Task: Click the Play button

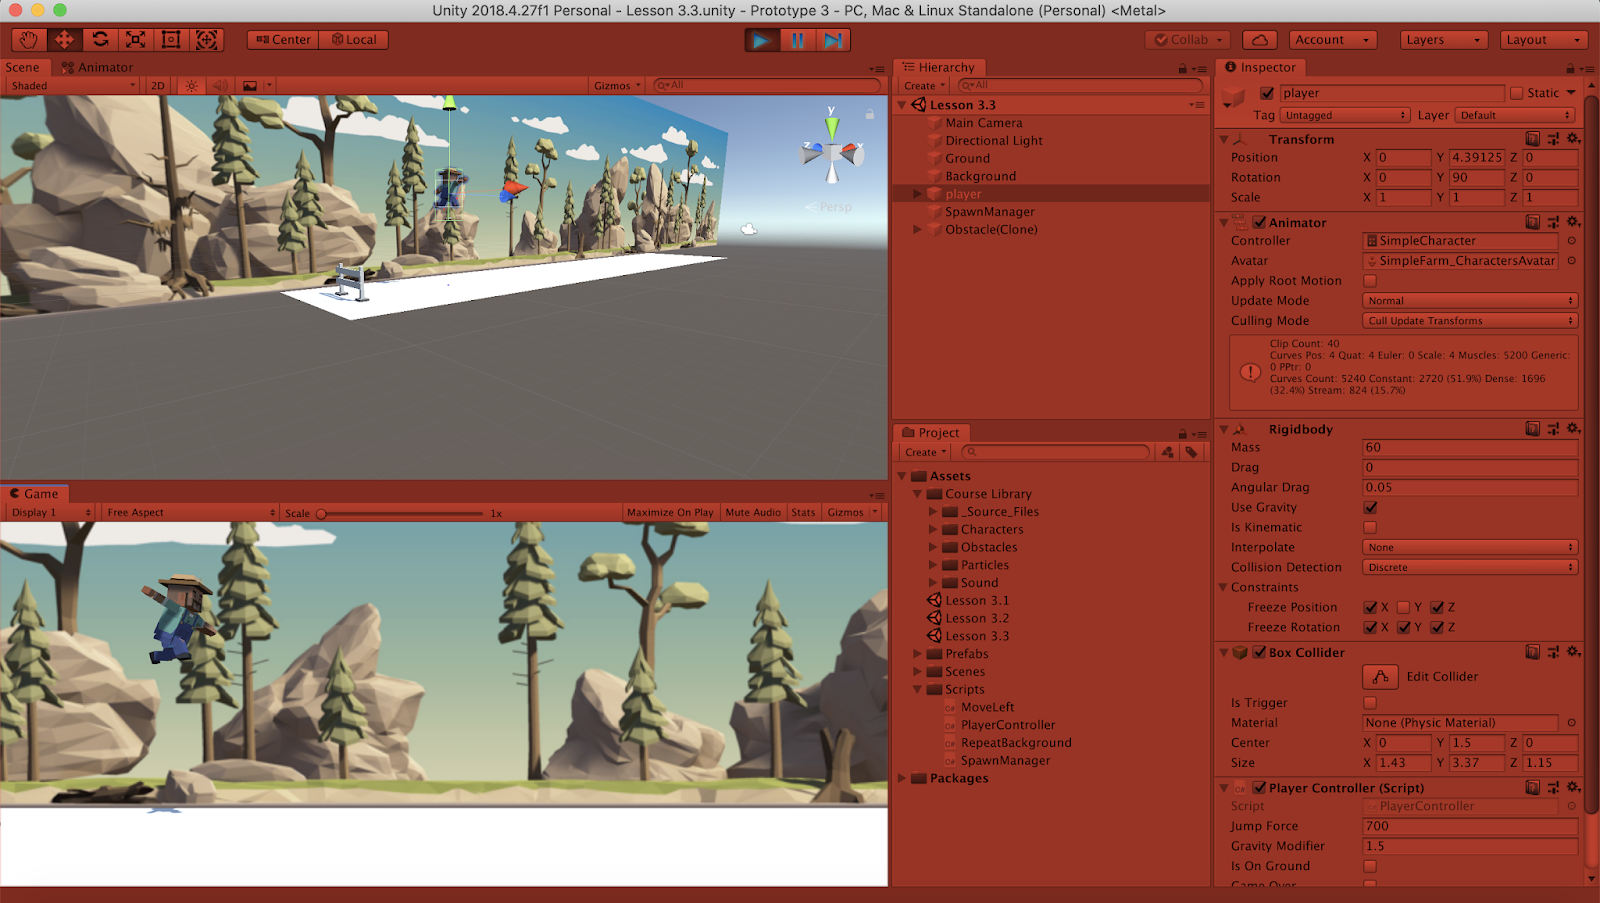Action: pyautogui.click(x=762, y=40)
